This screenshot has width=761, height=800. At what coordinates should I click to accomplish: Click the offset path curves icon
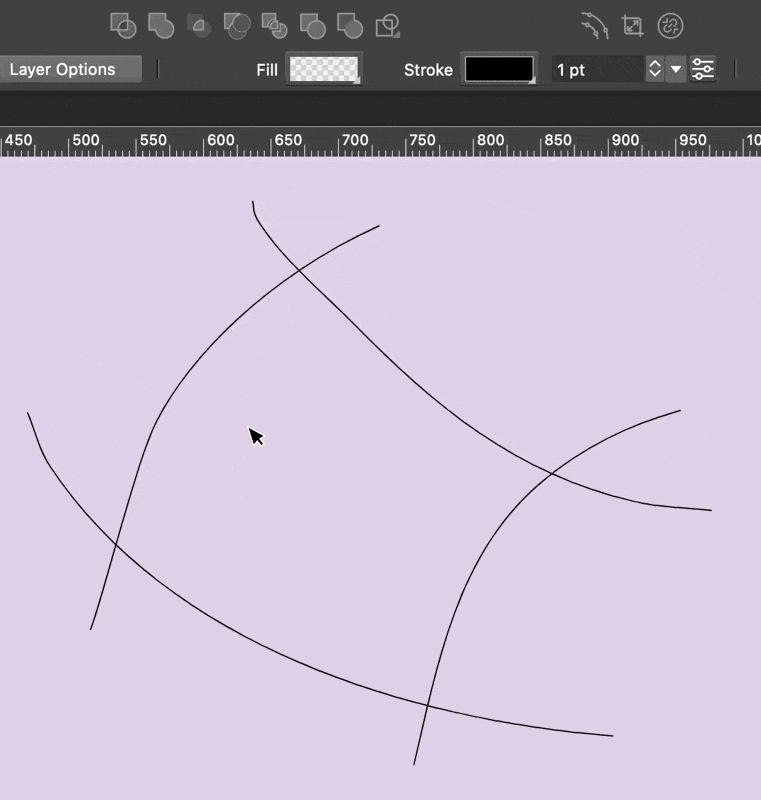[594, 26]
